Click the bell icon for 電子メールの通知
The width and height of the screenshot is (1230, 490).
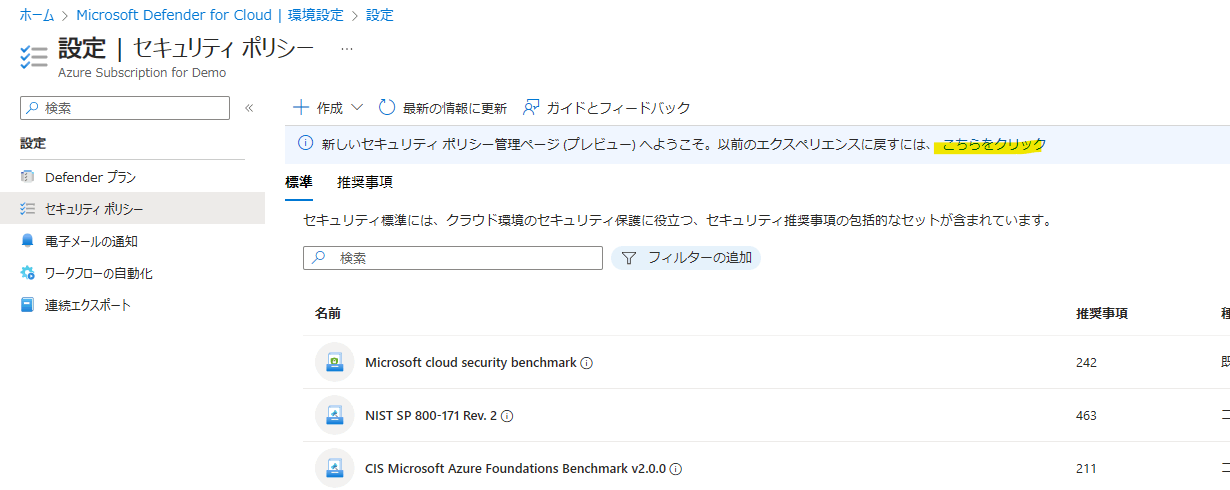(27, 241)
